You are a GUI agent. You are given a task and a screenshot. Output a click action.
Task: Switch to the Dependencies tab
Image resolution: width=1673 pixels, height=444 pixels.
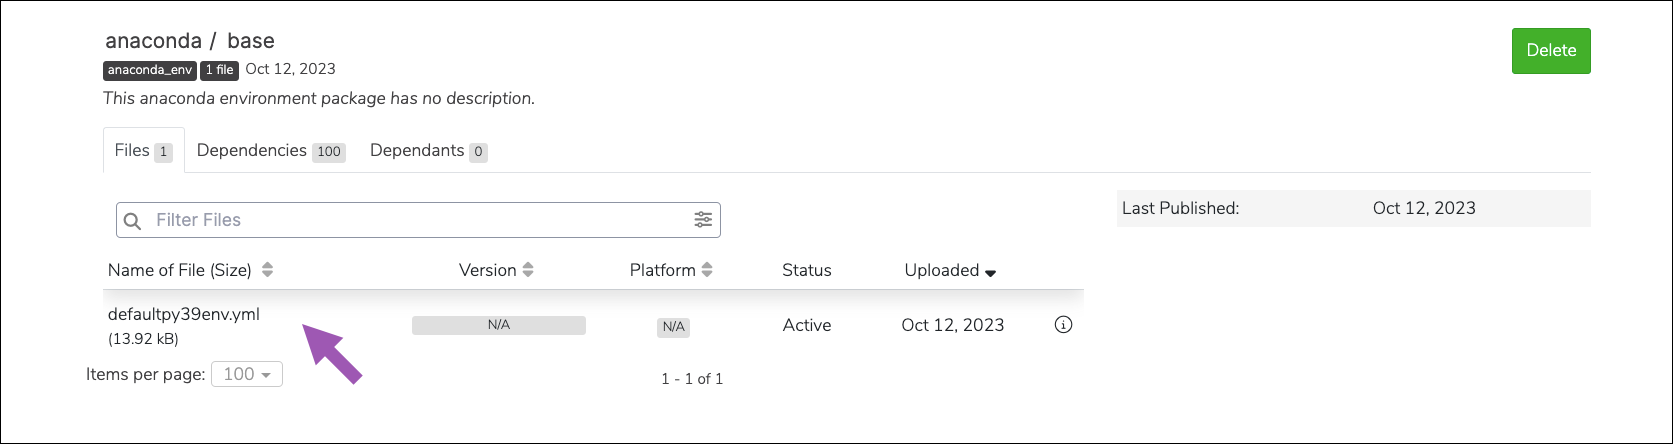[271, 151]
